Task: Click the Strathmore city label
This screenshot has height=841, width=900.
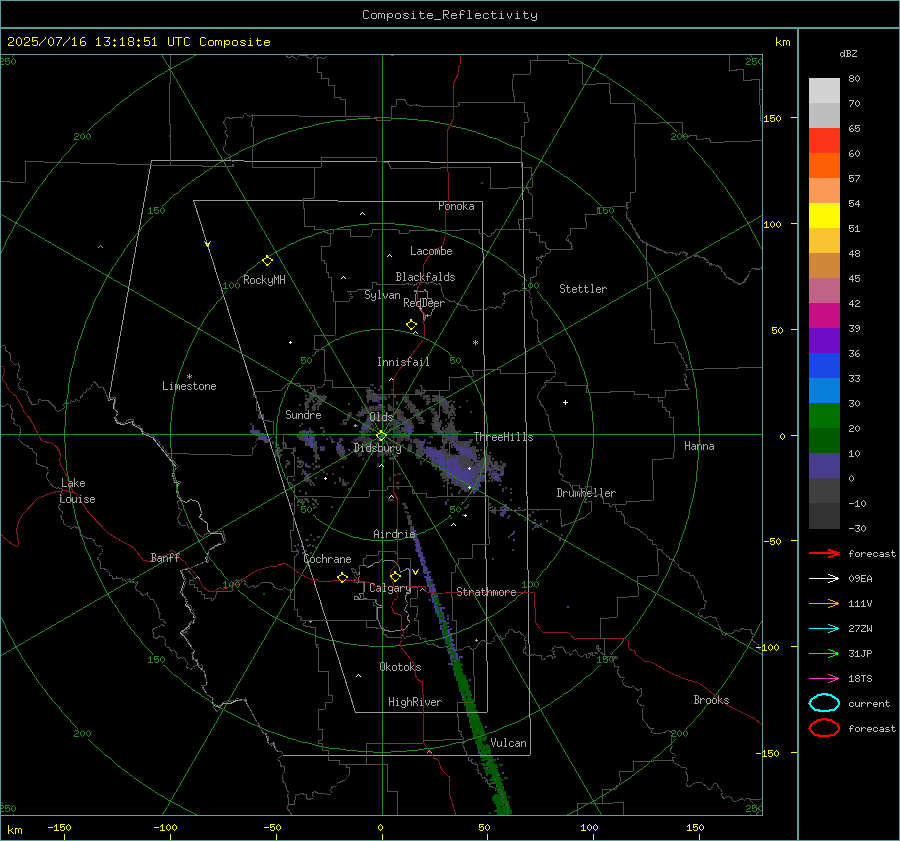Action: [486, 592]
